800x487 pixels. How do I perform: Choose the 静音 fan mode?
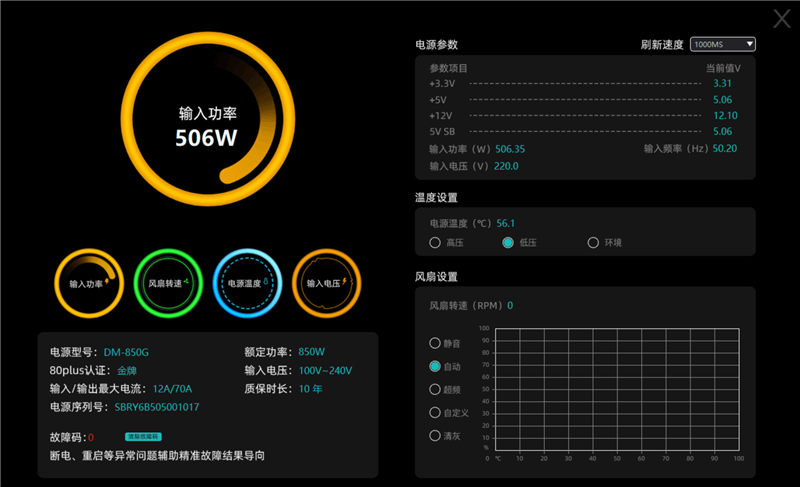435,343
